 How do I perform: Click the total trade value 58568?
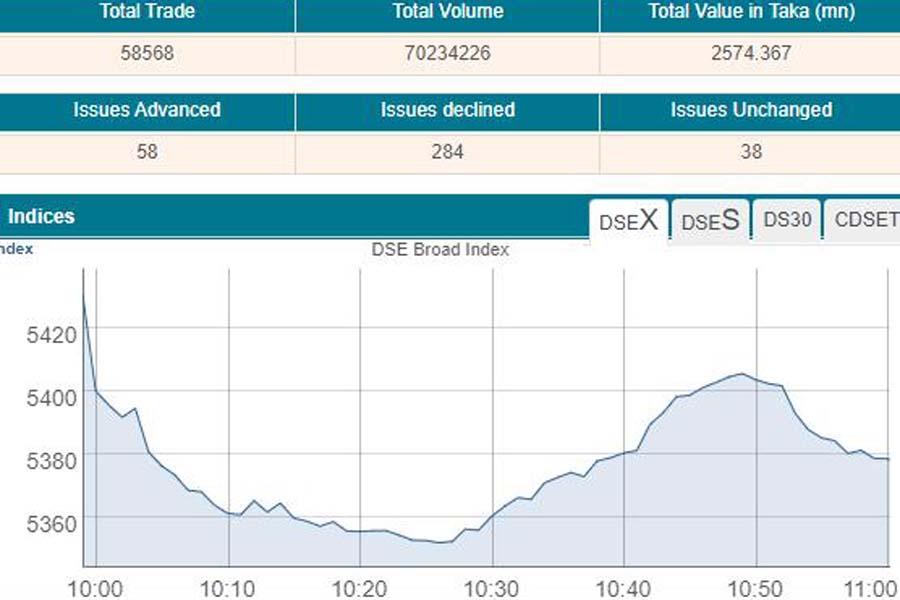pos(147,54)
